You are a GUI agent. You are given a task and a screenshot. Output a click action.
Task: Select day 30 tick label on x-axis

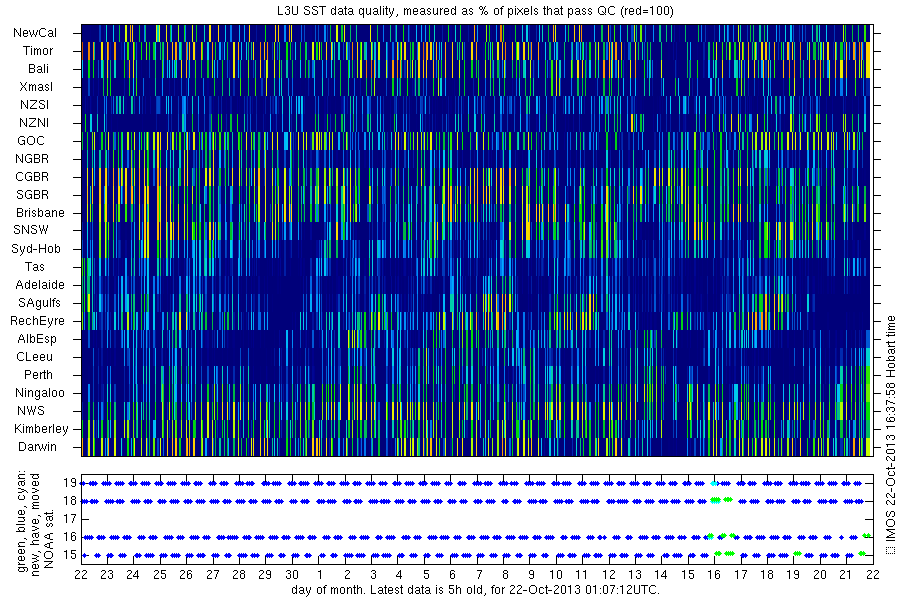(x=292, y=575)
